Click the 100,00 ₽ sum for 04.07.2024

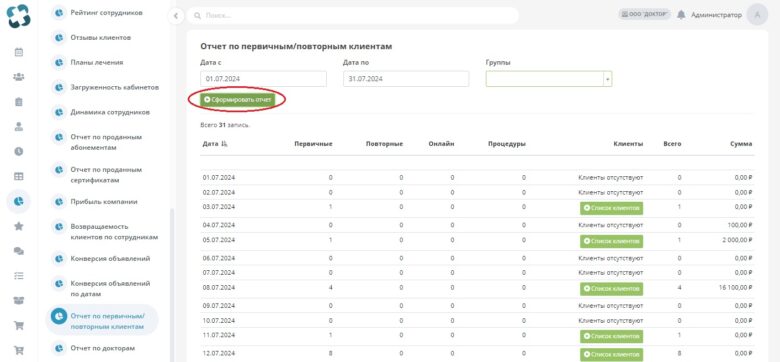point(741,225)
